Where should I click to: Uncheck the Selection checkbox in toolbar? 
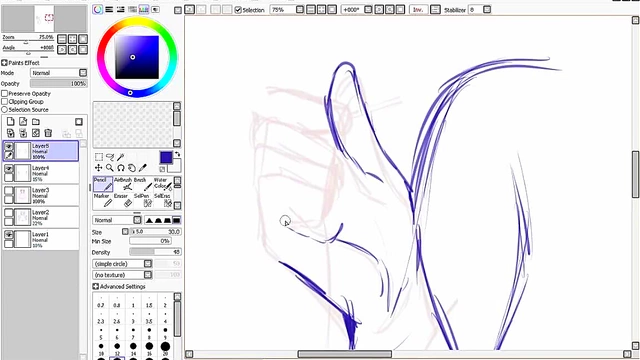[x=238, y=10]
